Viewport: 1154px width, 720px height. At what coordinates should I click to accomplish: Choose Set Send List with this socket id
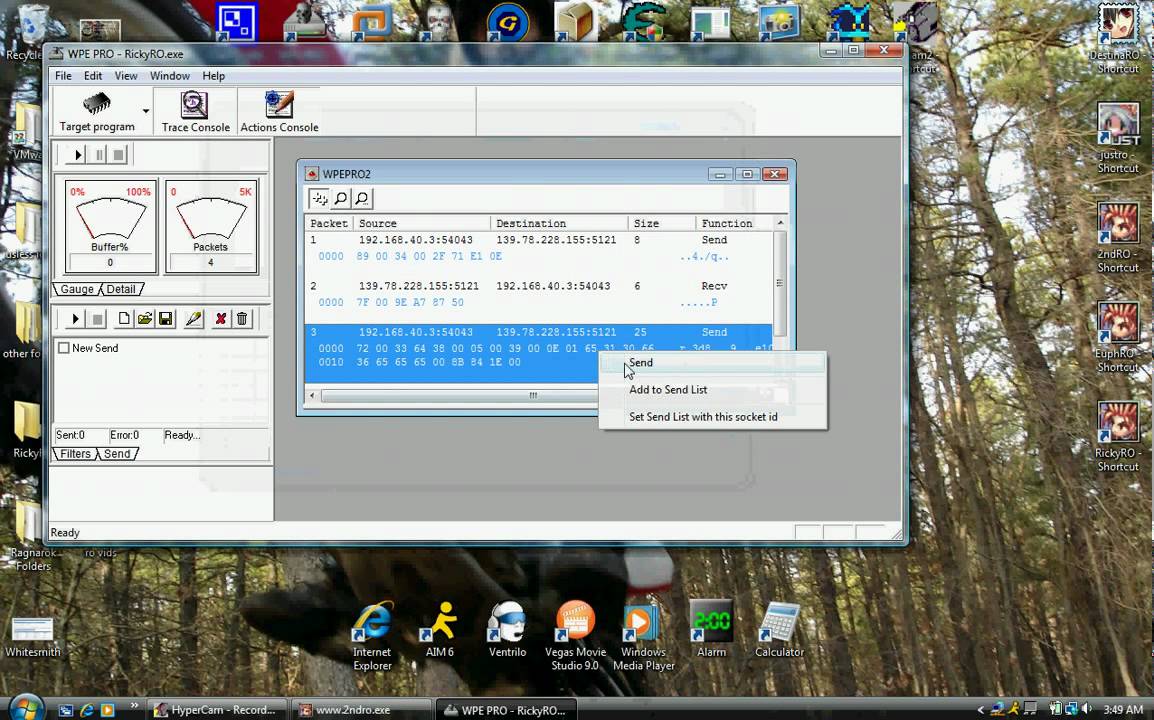pyautogui.click(x=712, y=417)
